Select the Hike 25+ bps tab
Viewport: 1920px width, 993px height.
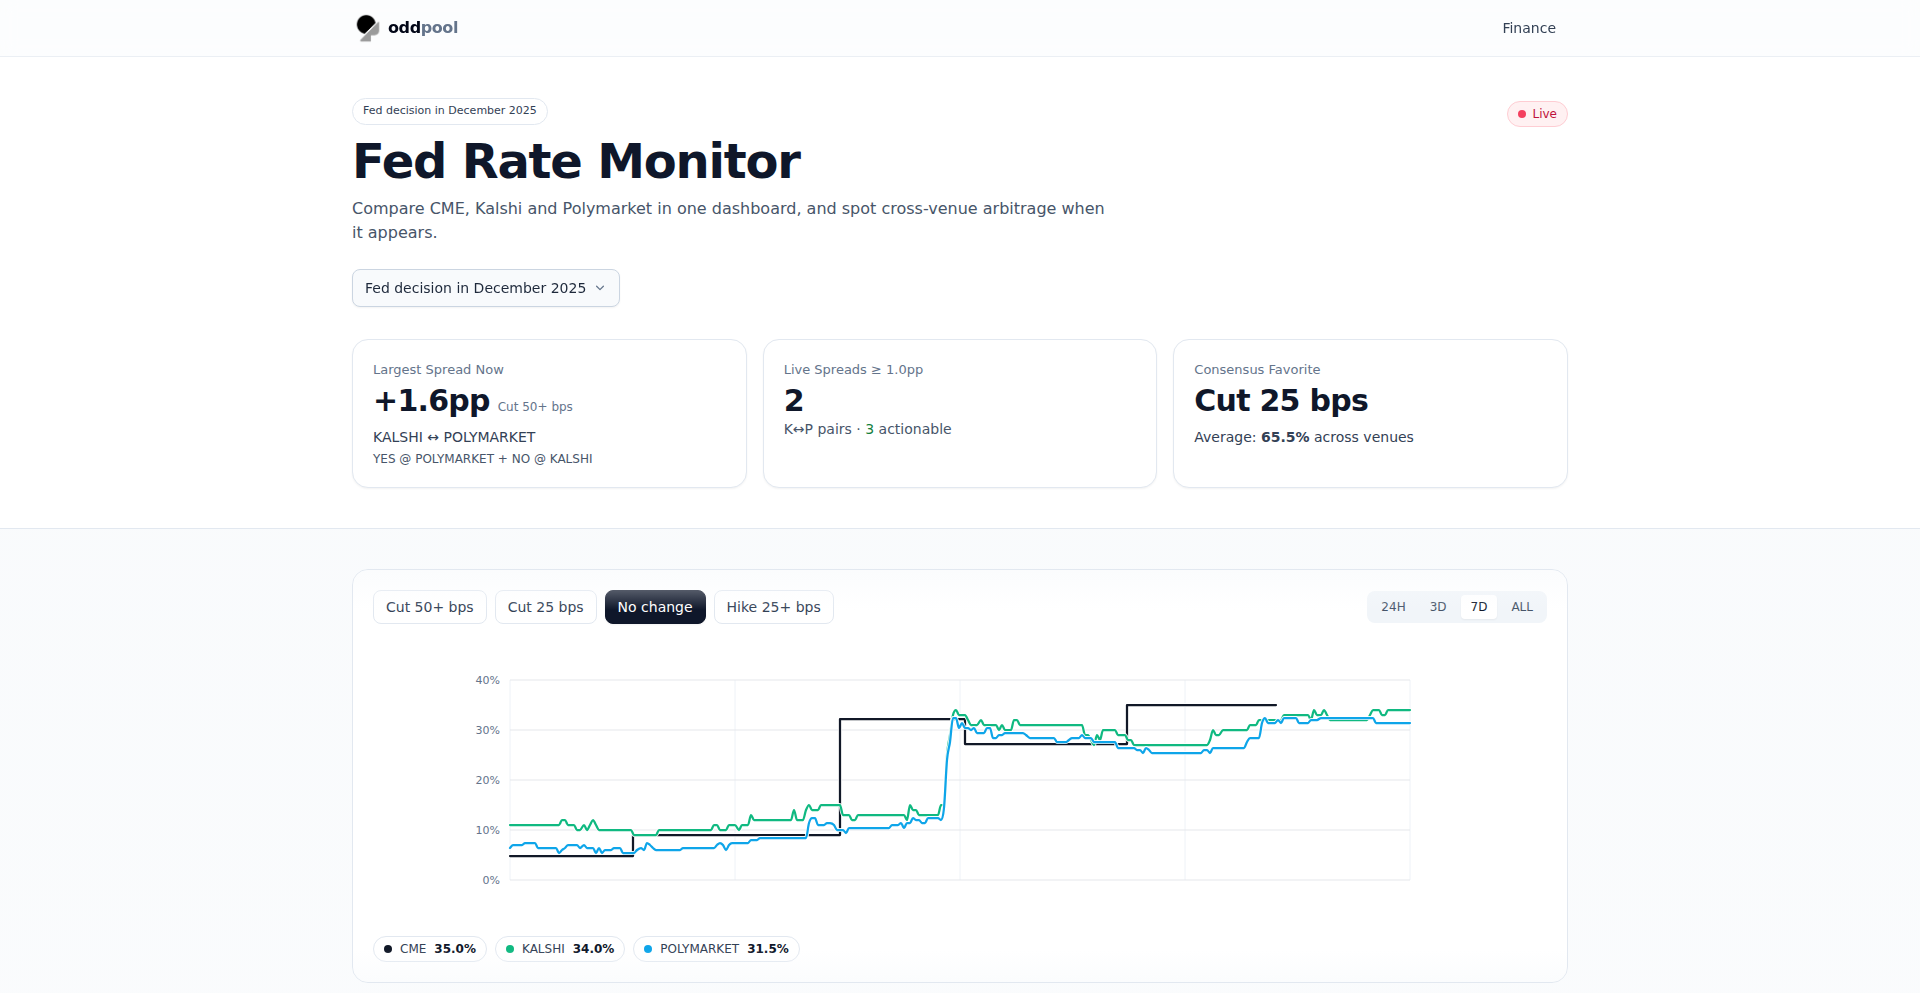point(774,607)
